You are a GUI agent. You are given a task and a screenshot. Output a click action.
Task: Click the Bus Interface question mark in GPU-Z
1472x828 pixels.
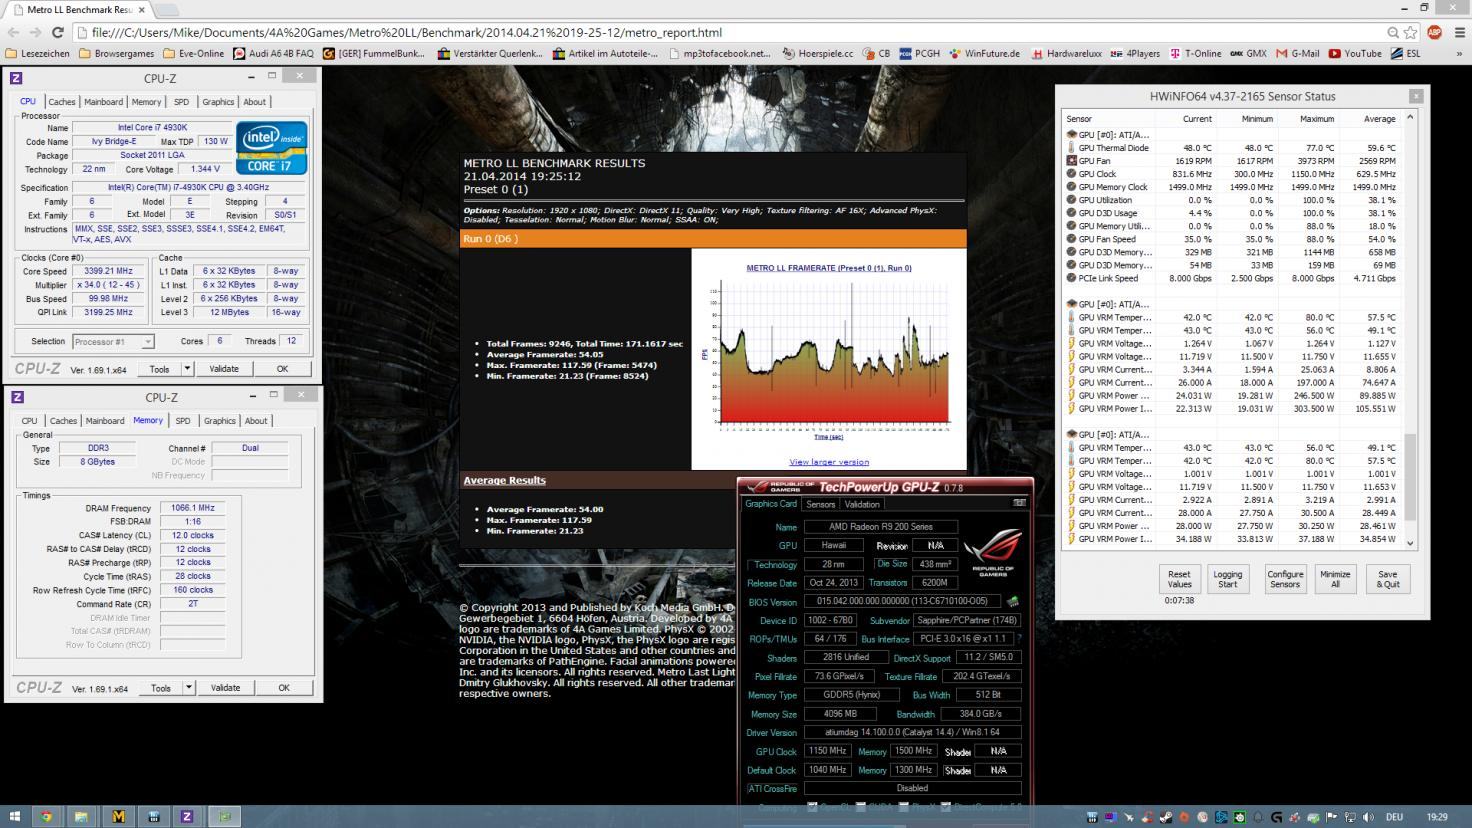point(1019,638)
